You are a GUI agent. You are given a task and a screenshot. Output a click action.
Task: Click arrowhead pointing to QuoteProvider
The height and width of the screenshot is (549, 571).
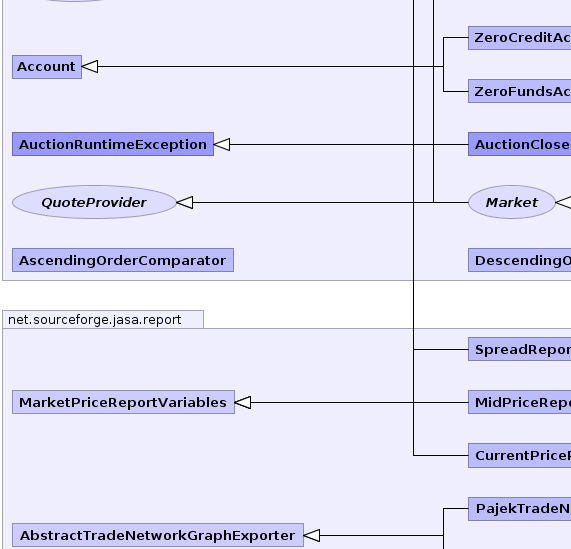point(185,202)
